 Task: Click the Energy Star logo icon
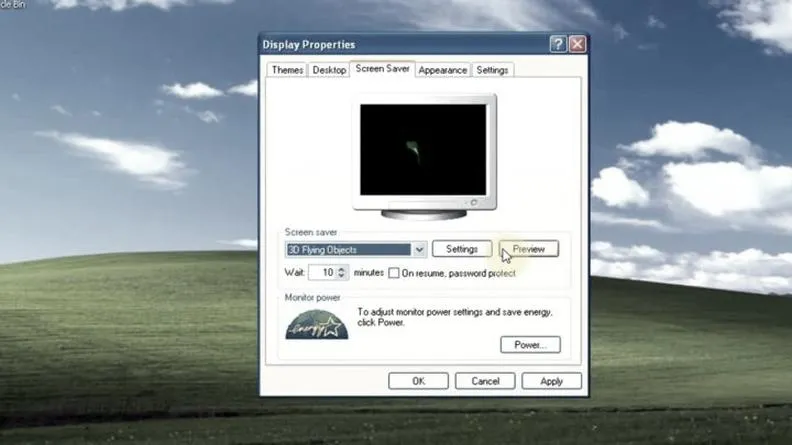[x=317, y=325]
